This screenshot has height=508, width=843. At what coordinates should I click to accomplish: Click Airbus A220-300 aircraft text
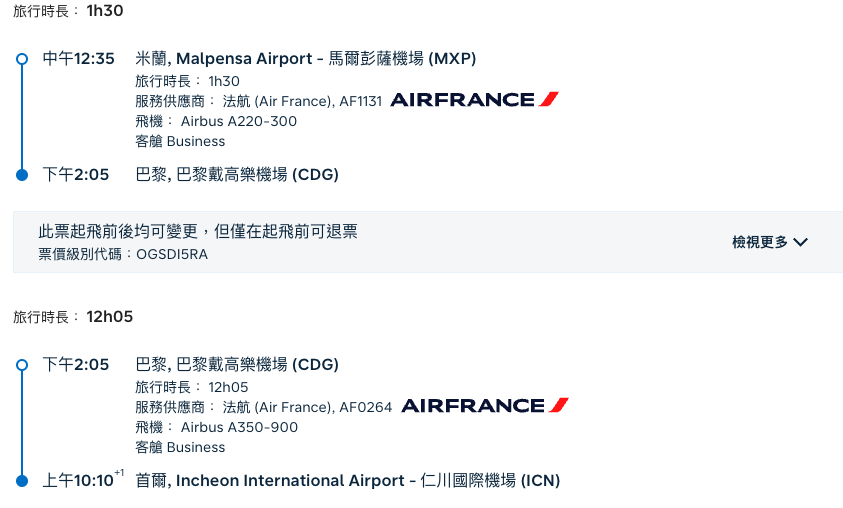point(239,121)
